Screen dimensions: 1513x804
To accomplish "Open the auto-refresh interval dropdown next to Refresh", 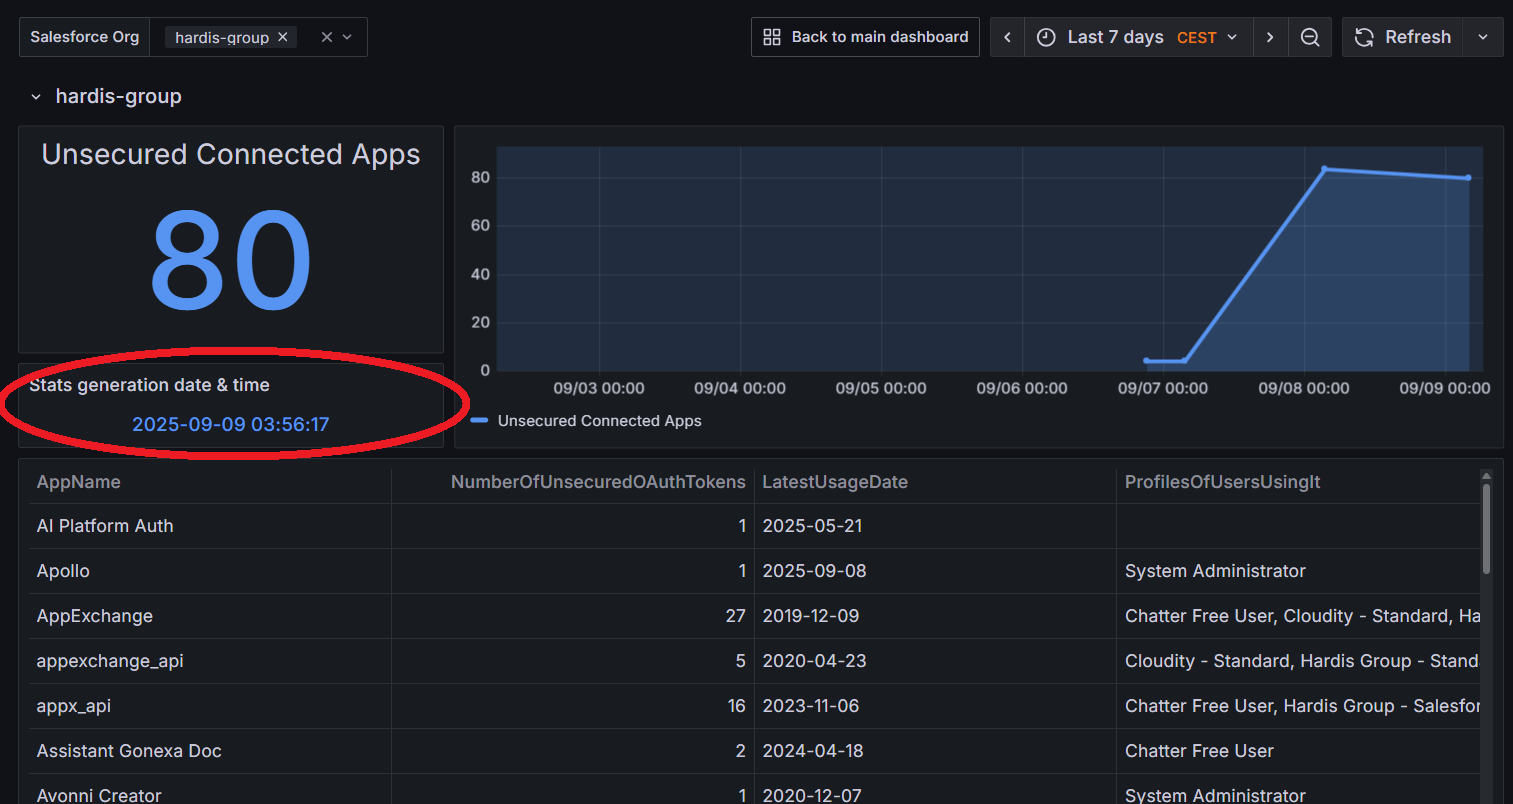I will pos(1481,37).
